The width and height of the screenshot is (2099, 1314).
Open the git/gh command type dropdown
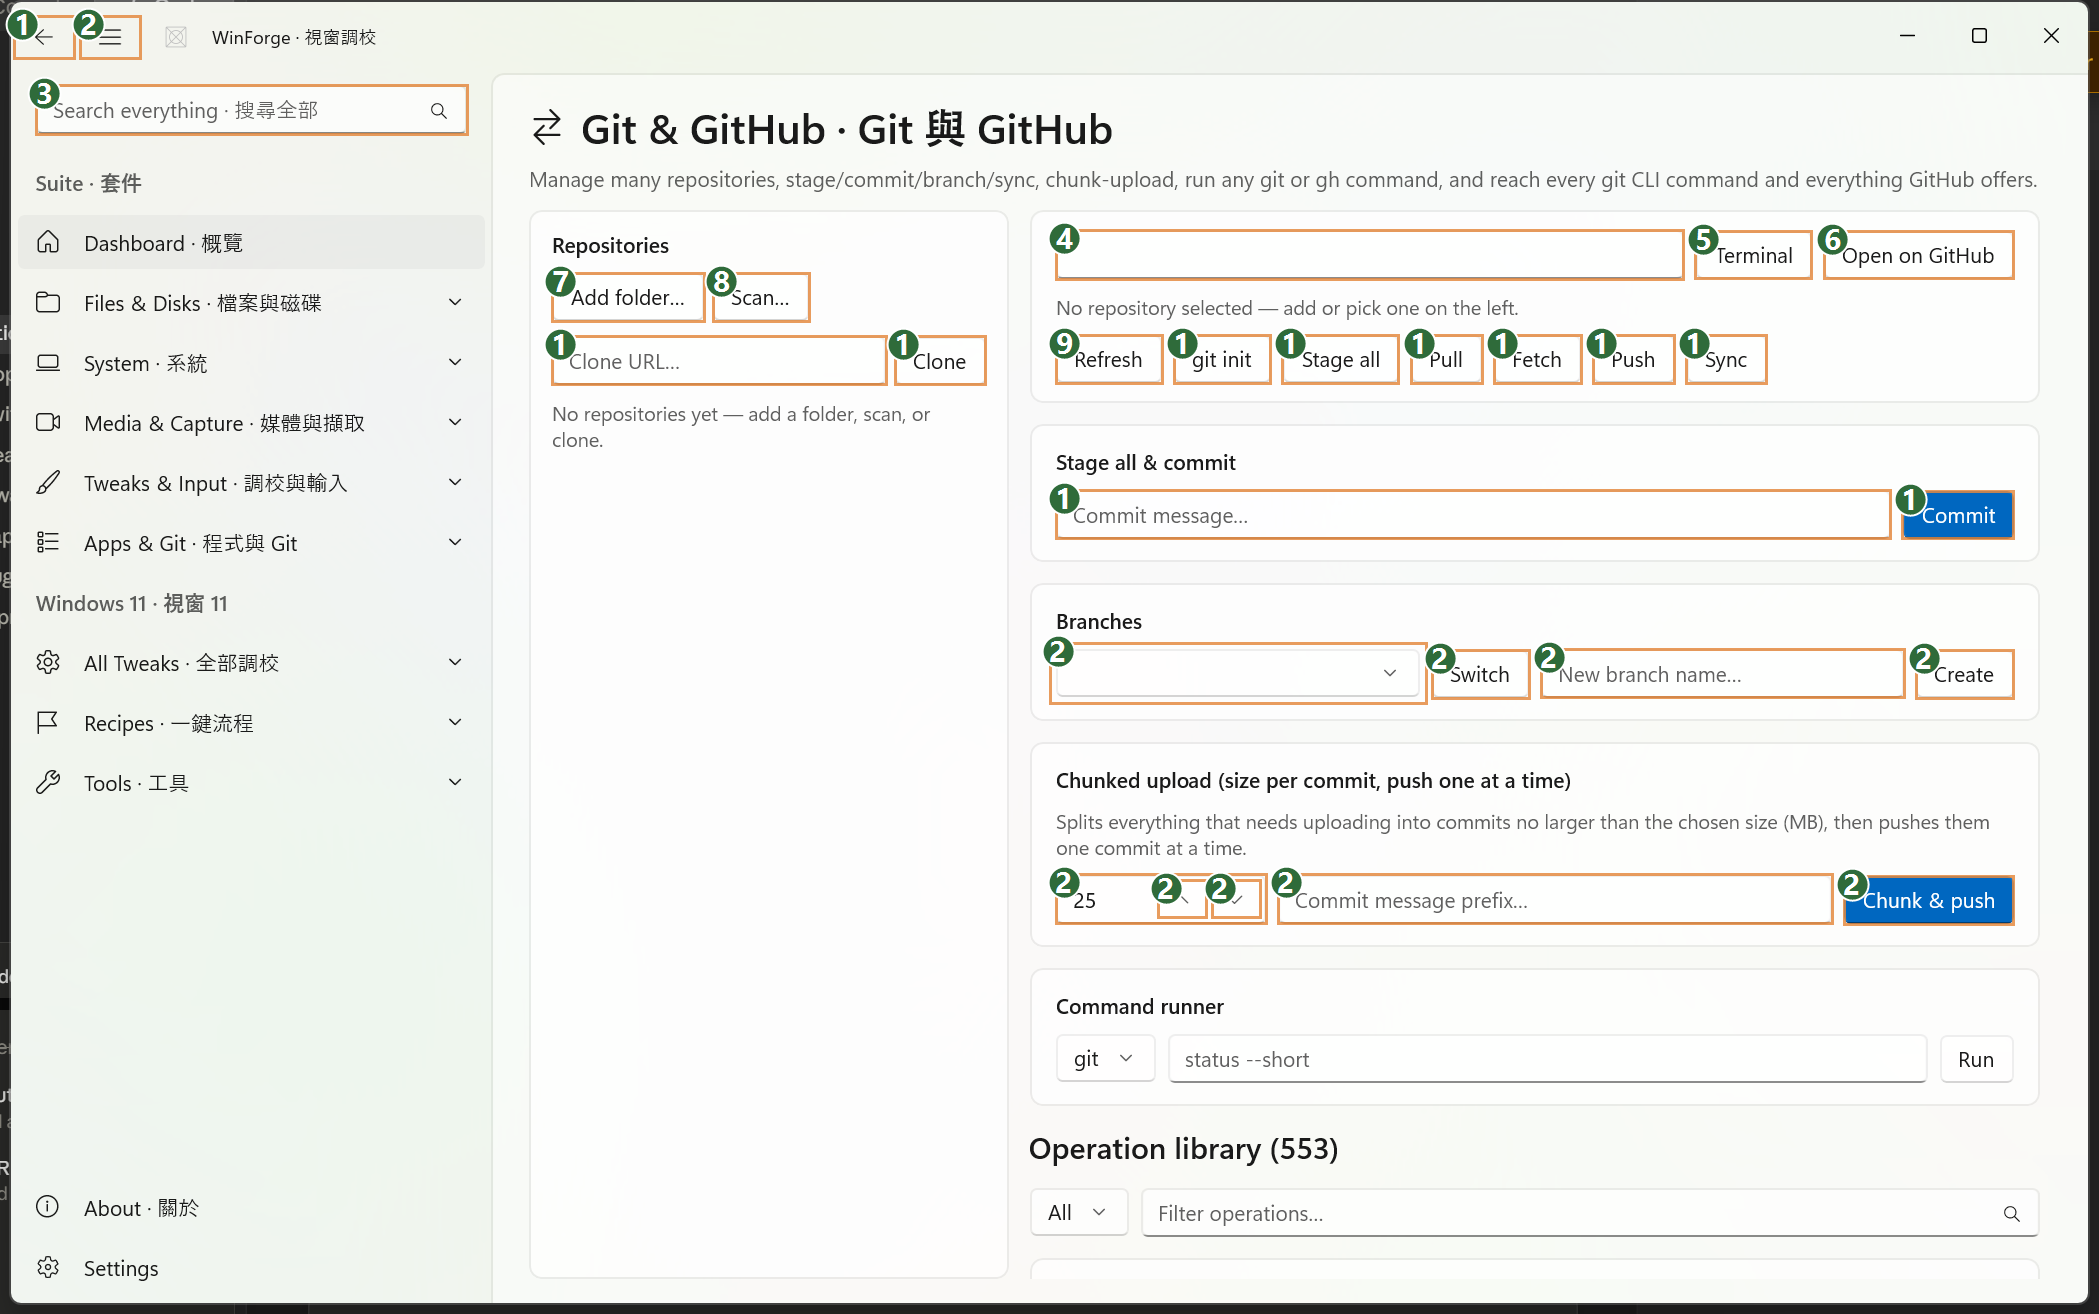1105,1058
